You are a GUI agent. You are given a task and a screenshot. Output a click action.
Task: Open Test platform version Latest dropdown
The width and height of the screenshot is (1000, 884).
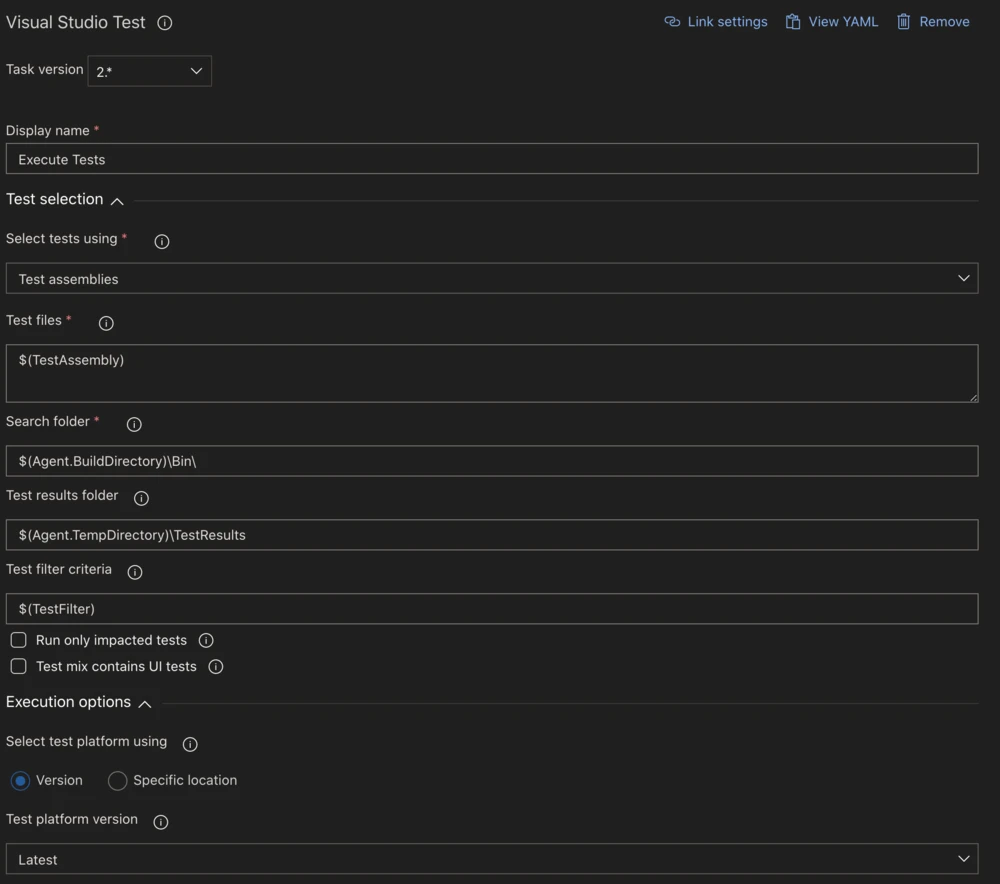(491, 859)
